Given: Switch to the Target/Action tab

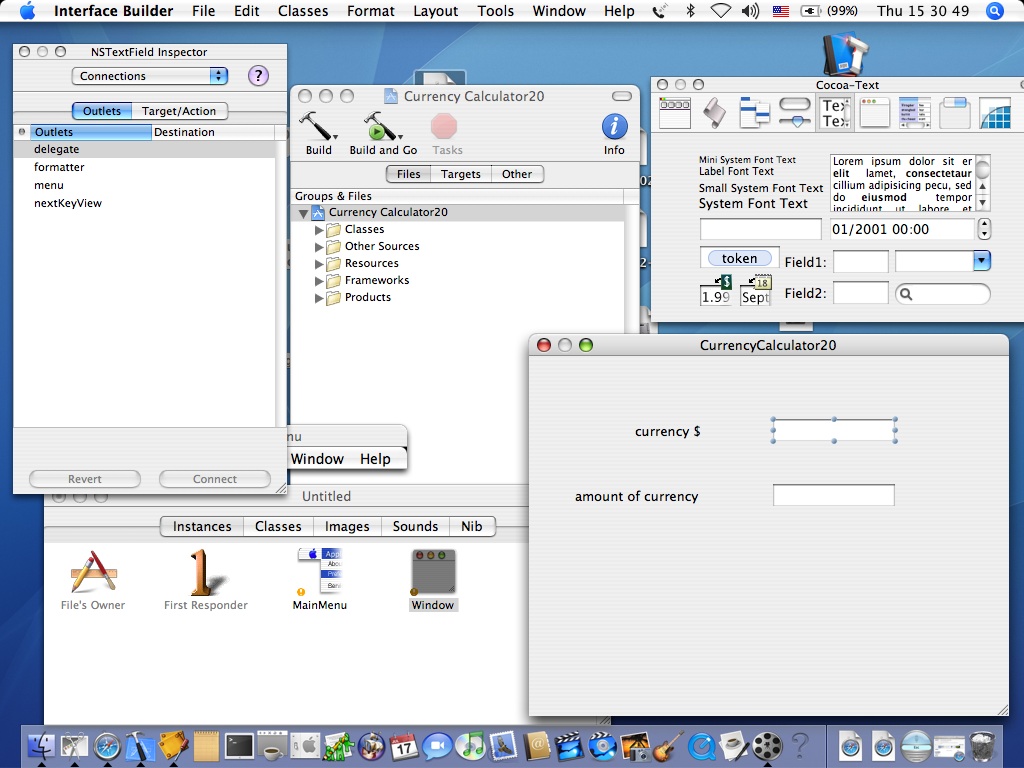Looking at the screenshot, I should pyautogui.click(x=179, y=111).
